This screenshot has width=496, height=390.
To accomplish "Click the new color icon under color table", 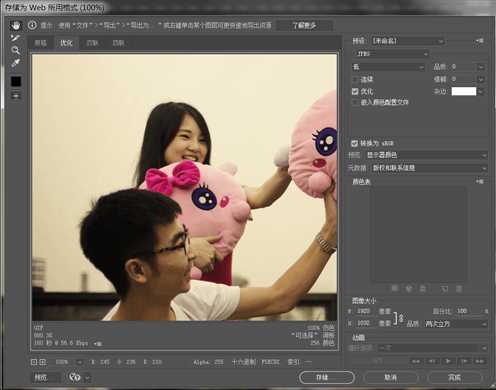I will 444,288.
